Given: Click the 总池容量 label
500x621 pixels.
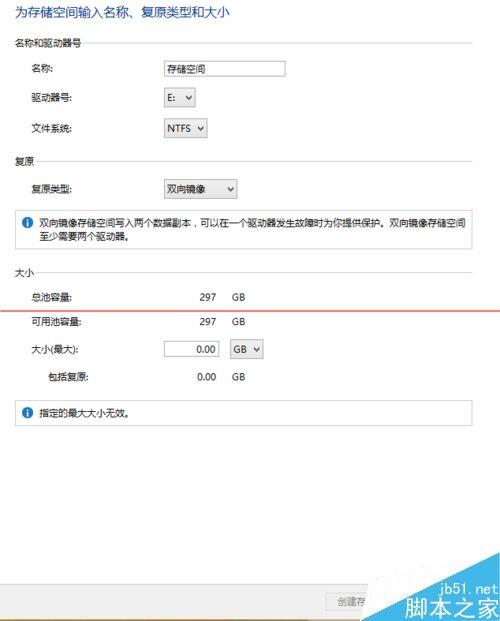Looking at the screenshot, I should click(x=52, y=297).
